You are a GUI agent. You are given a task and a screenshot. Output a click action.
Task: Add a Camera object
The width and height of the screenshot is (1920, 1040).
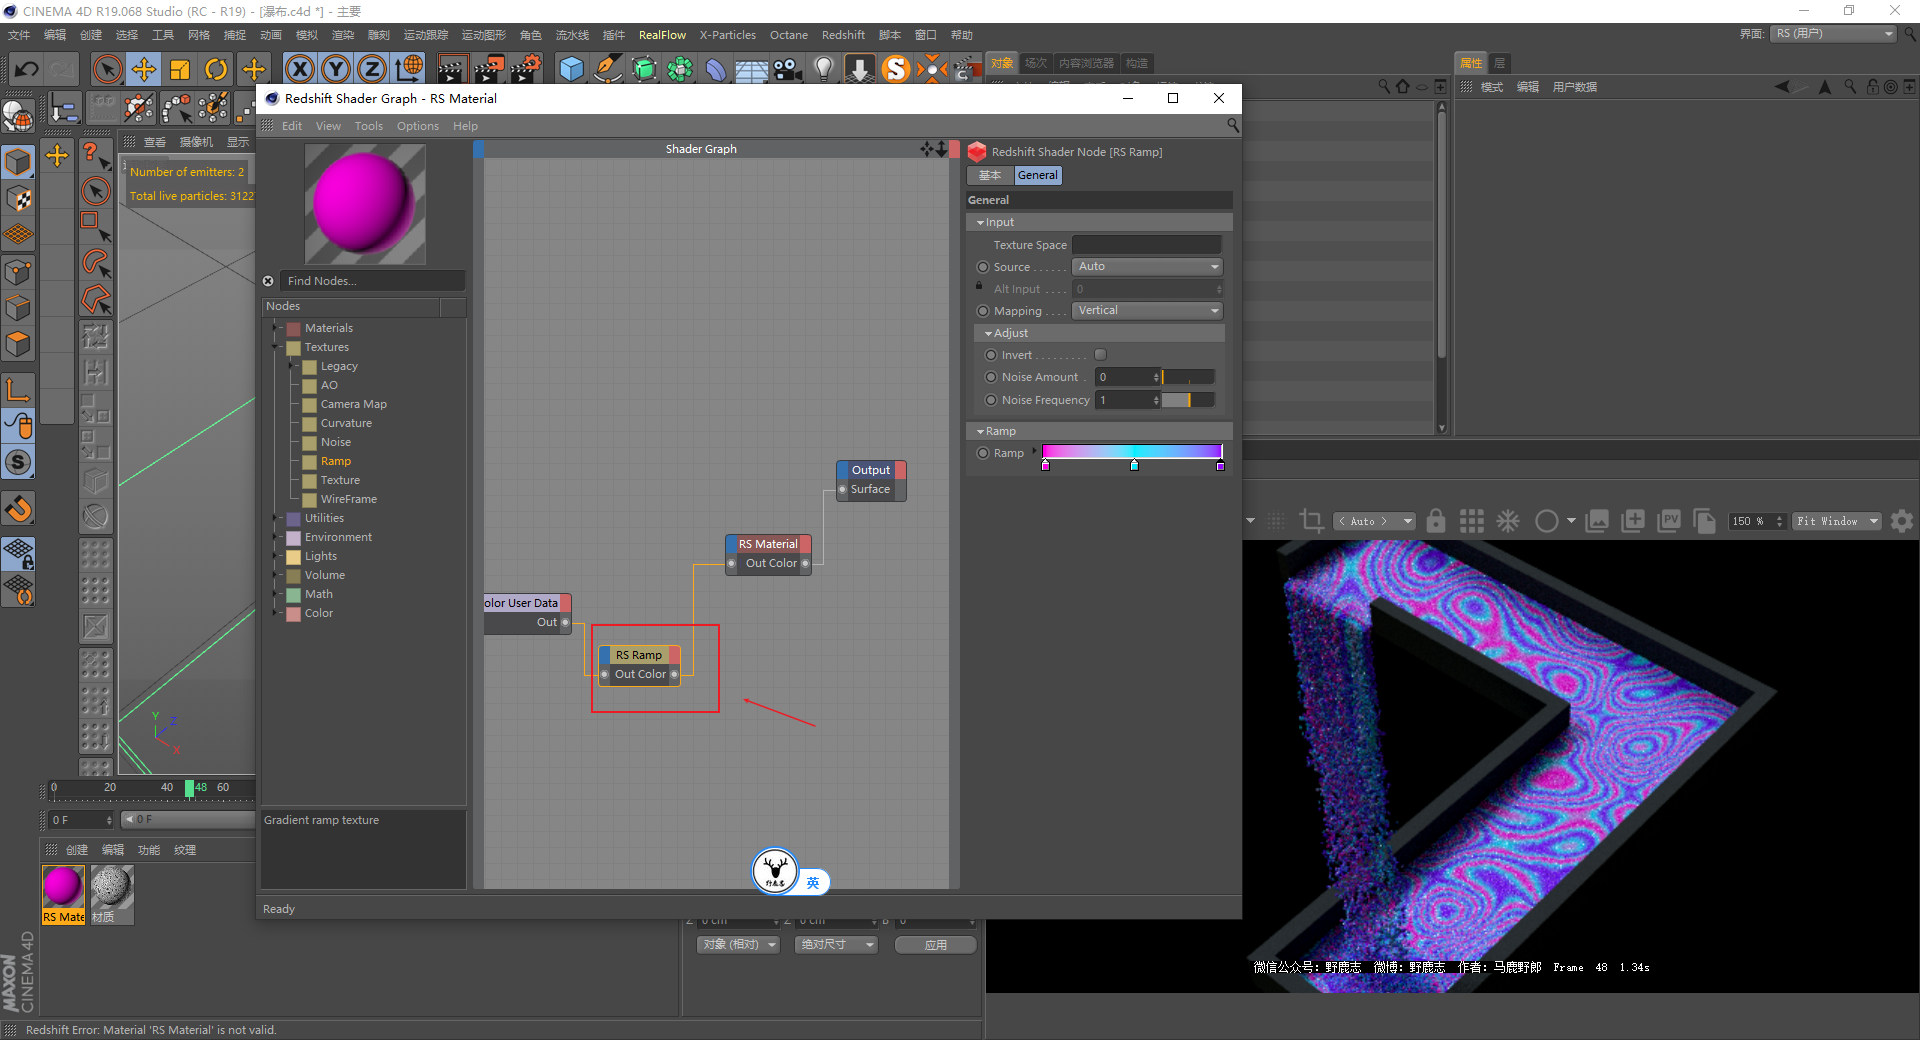[788, 69]
